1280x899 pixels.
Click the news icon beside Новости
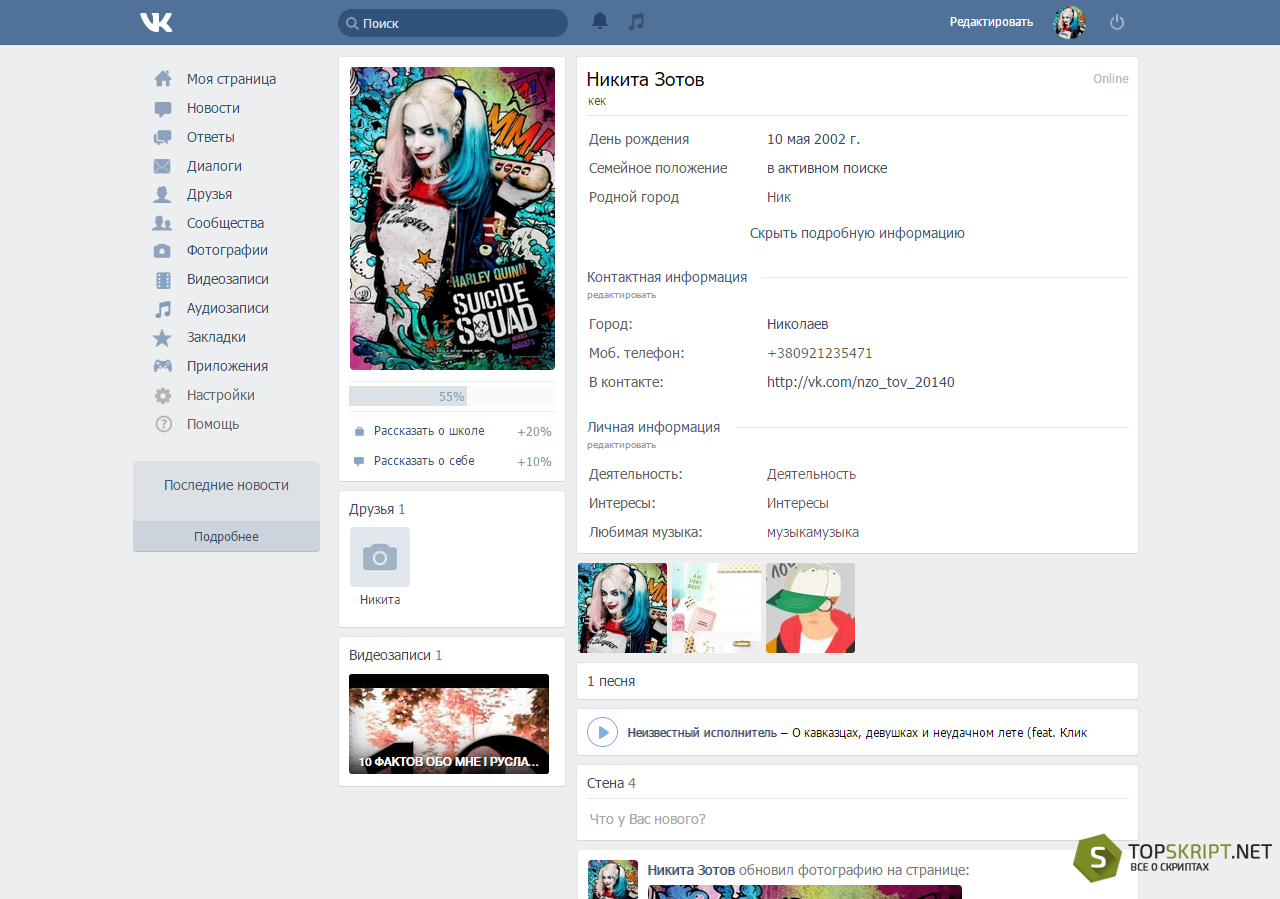[x=163, y=108]
